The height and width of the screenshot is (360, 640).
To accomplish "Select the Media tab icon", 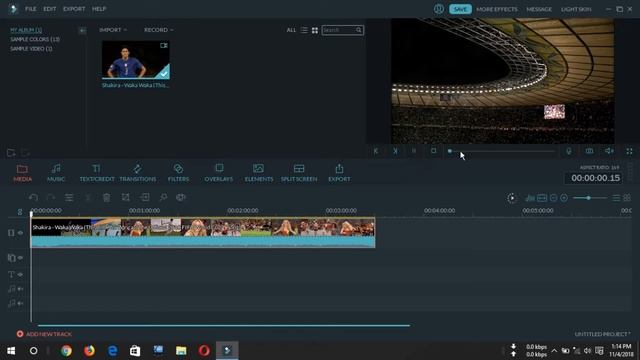I will [x=22, y=173].
